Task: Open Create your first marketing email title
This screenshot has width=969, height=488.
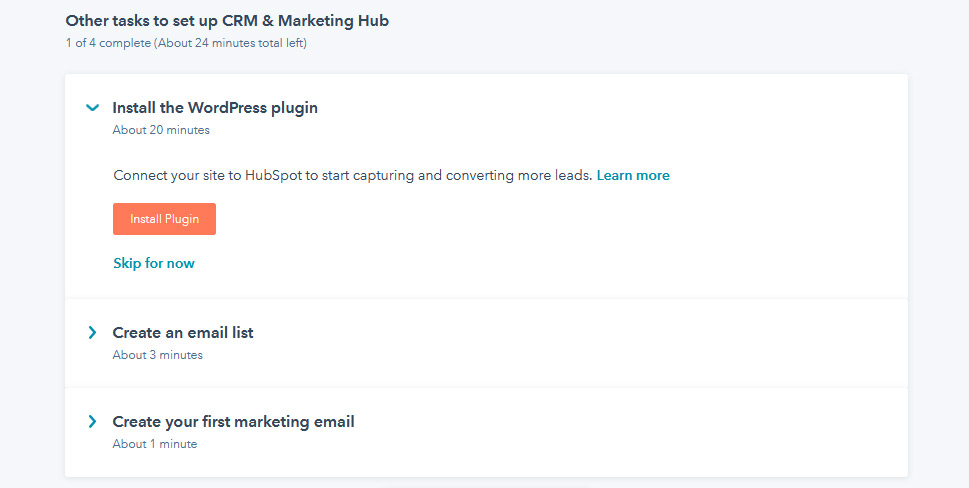Action: (x=234, y=422)
